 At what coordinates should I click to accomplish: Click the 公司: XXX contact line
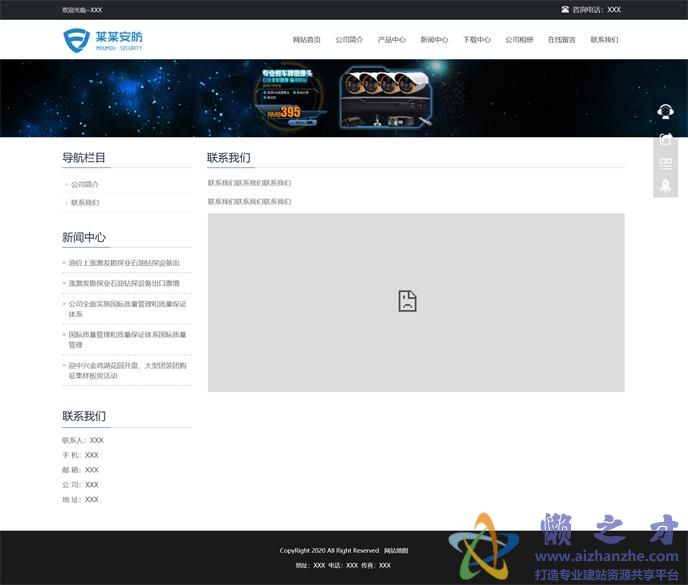click(80, 485)
